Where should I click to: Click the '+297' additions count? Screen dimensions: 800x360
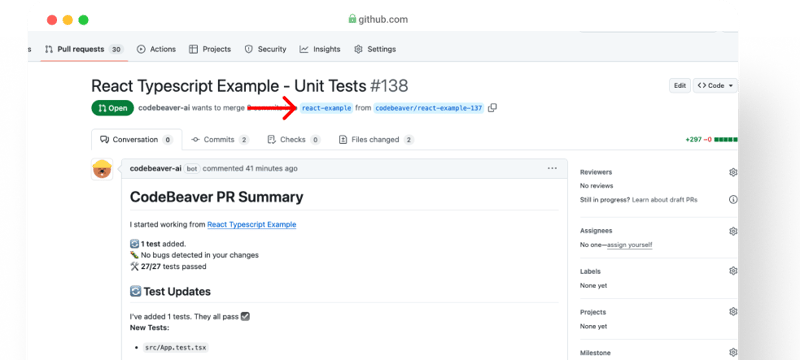(x=693, y=140)
